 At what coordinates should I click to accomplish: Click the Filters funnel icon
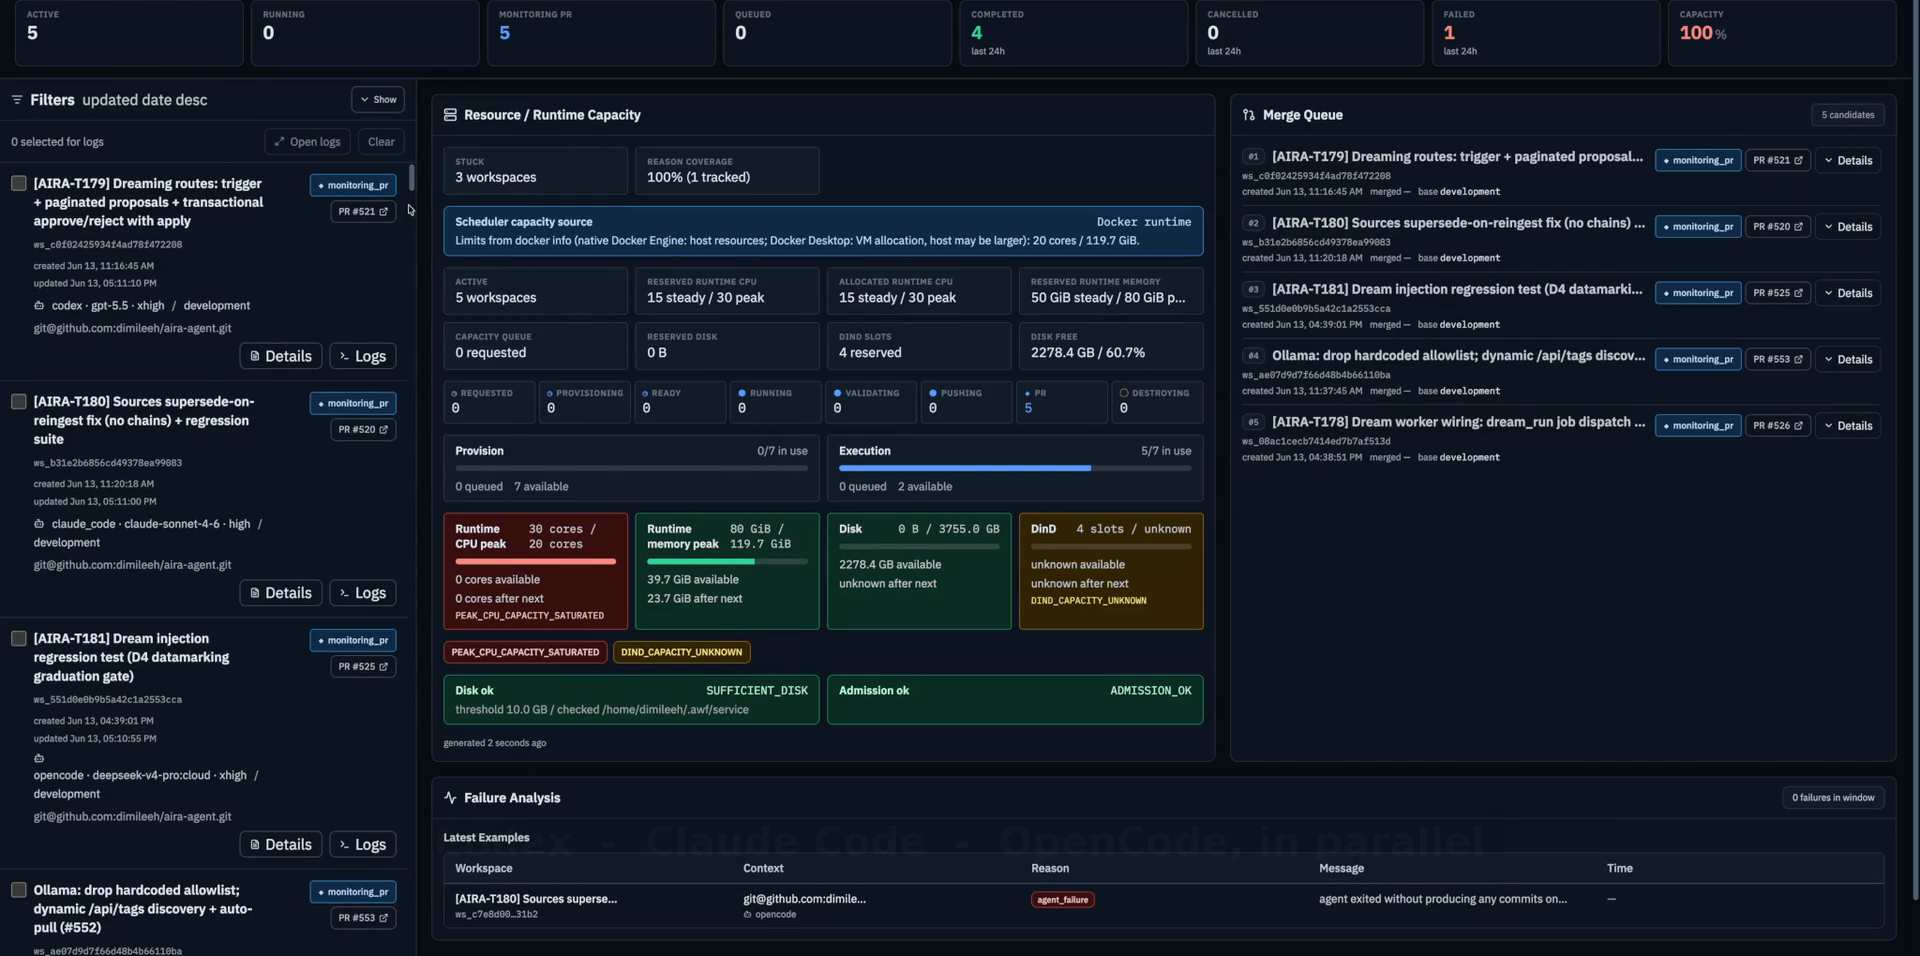17,100
